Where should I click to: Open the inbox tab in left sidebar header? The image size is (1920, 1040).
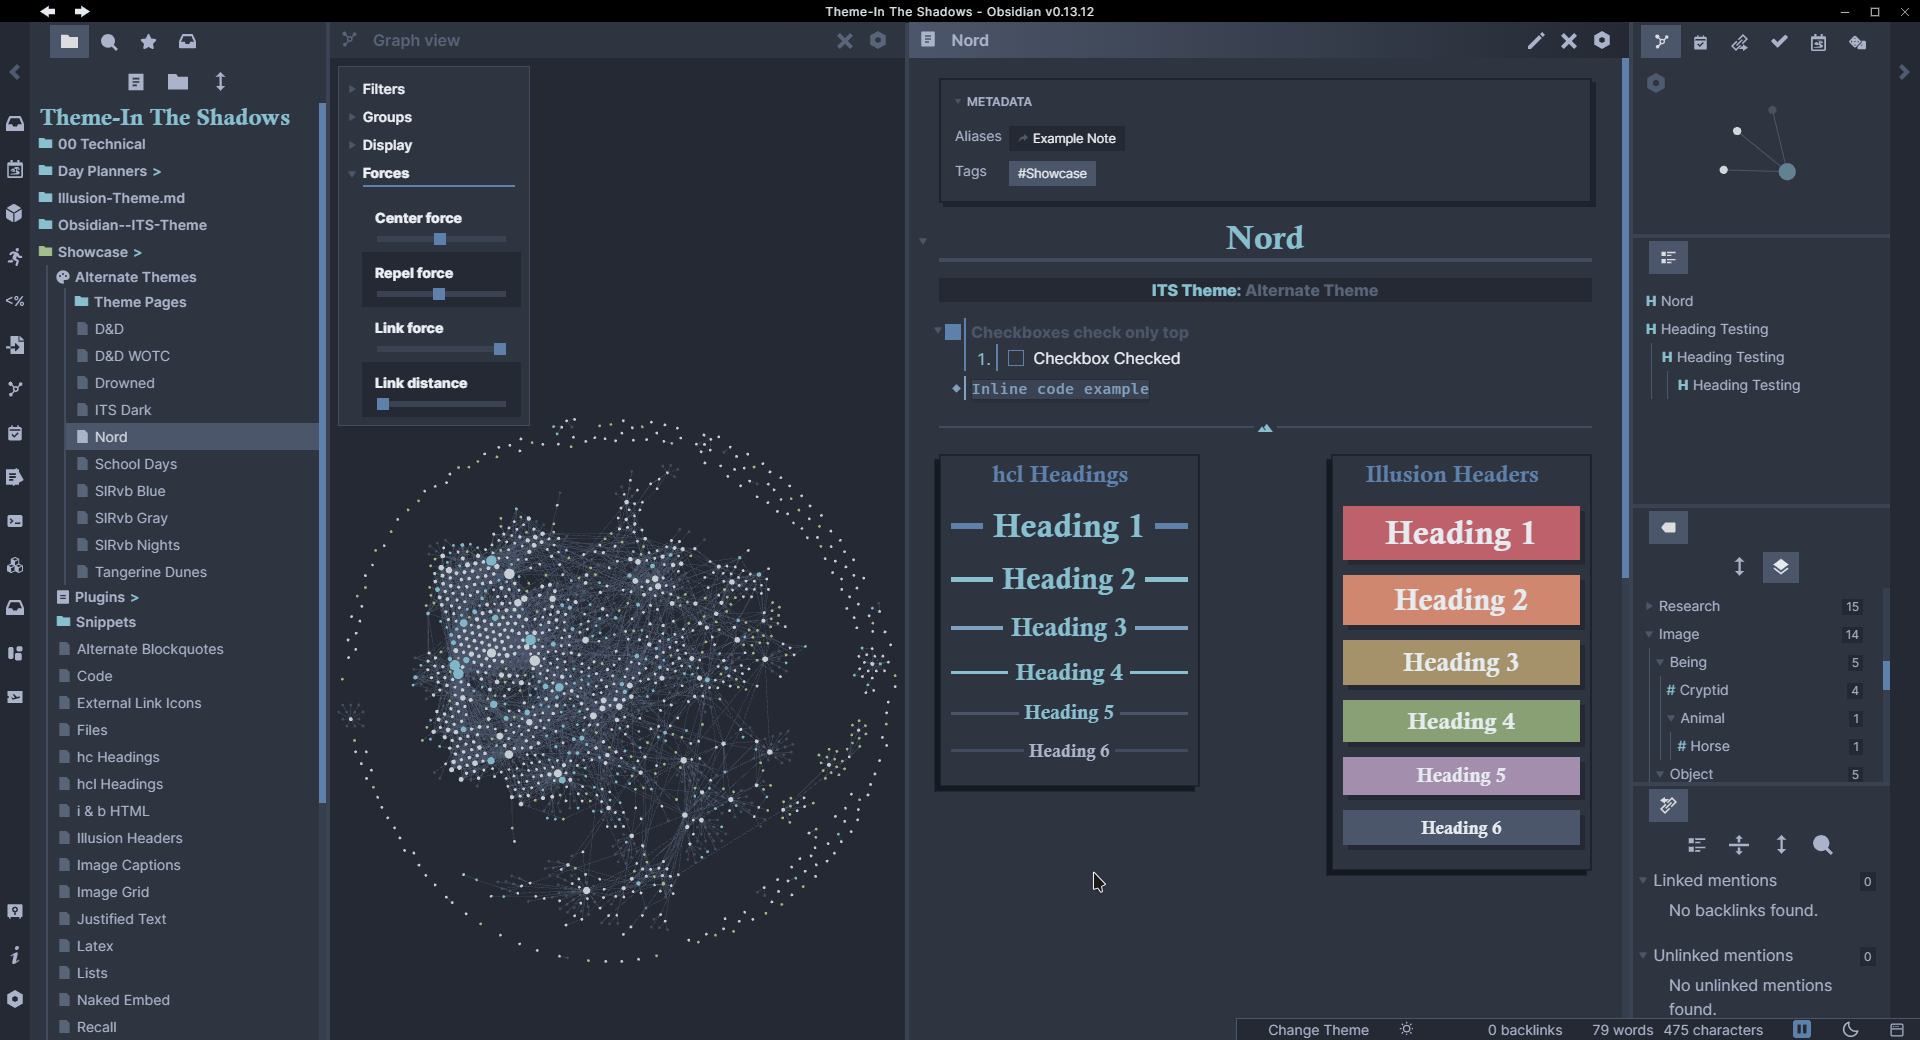click(187, 42)
